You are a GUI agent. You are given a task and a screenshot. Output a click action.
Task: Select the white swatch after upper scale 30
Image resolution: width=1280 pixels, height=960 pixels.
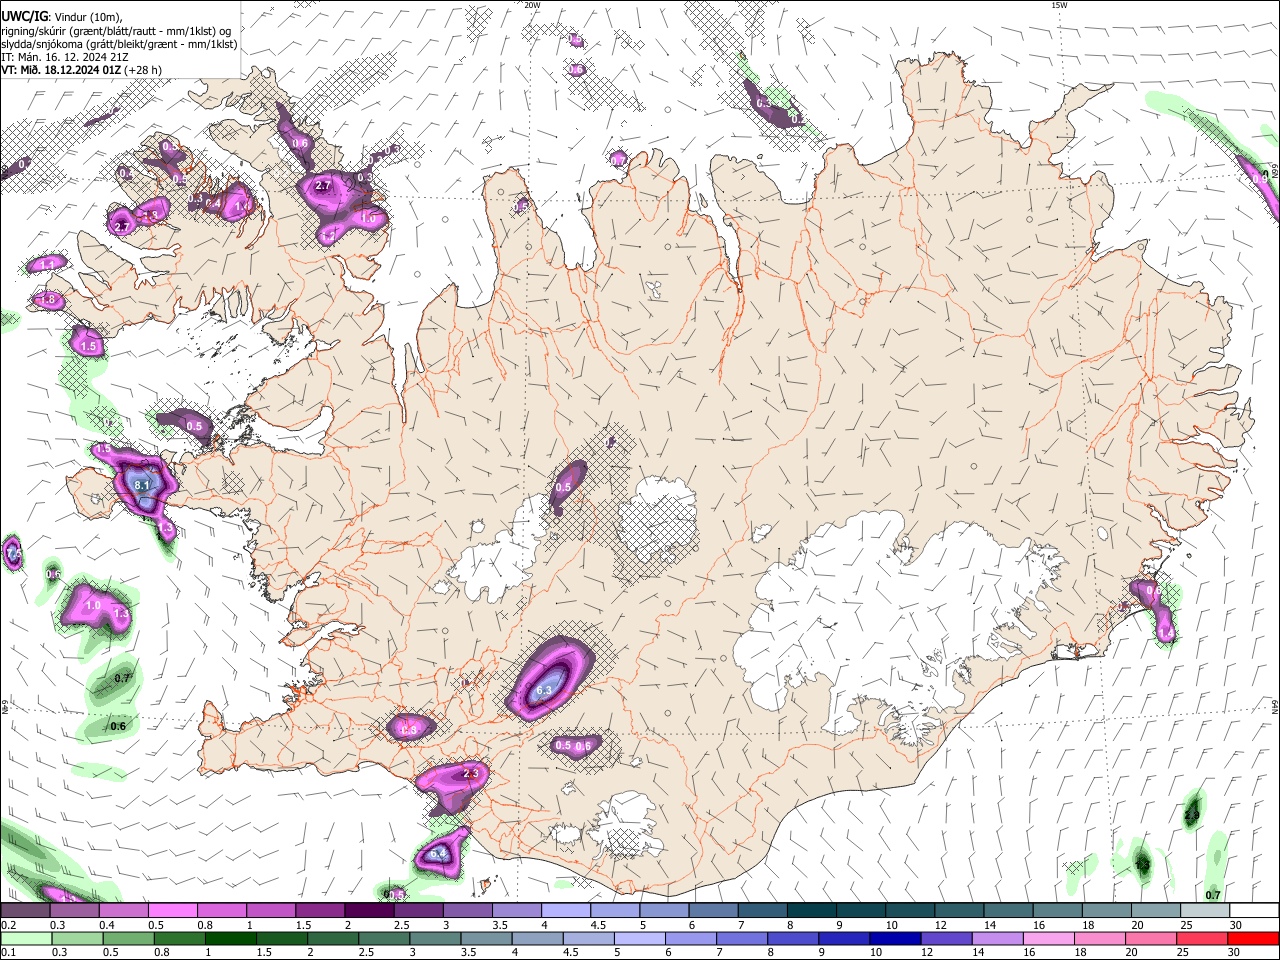pyautogui.click(x=1253, y=911)
